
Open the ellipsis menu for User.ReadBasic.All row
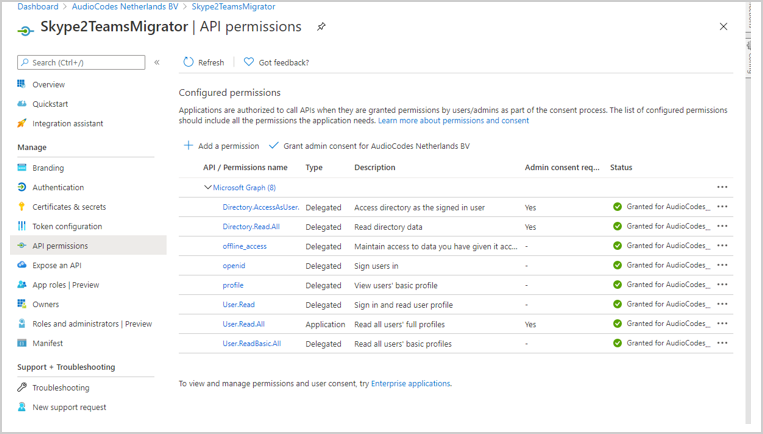click(x=722, y=343)
